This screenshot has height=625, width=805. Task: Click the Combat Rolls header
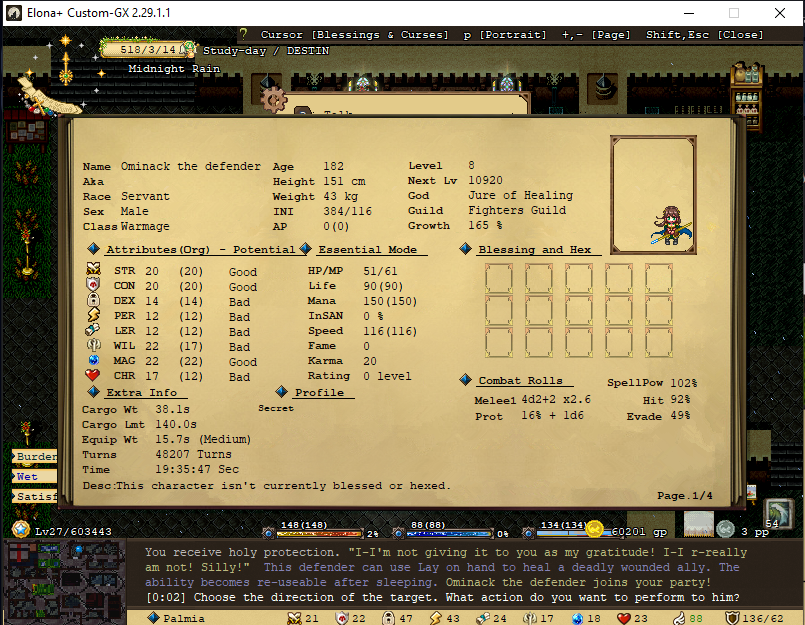(521, 380)
